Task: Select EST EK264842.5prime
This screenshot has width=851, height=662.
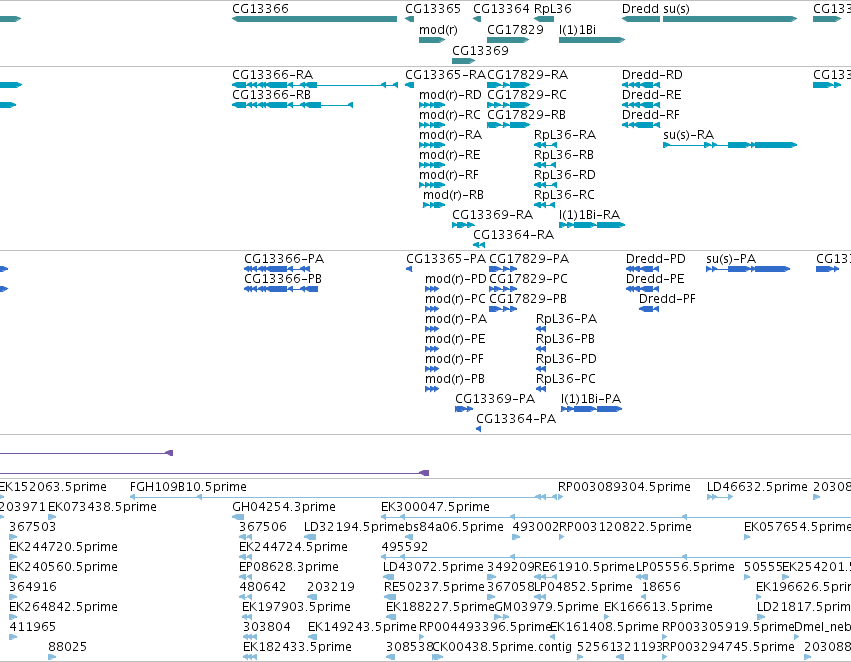Action: (63, 607)
